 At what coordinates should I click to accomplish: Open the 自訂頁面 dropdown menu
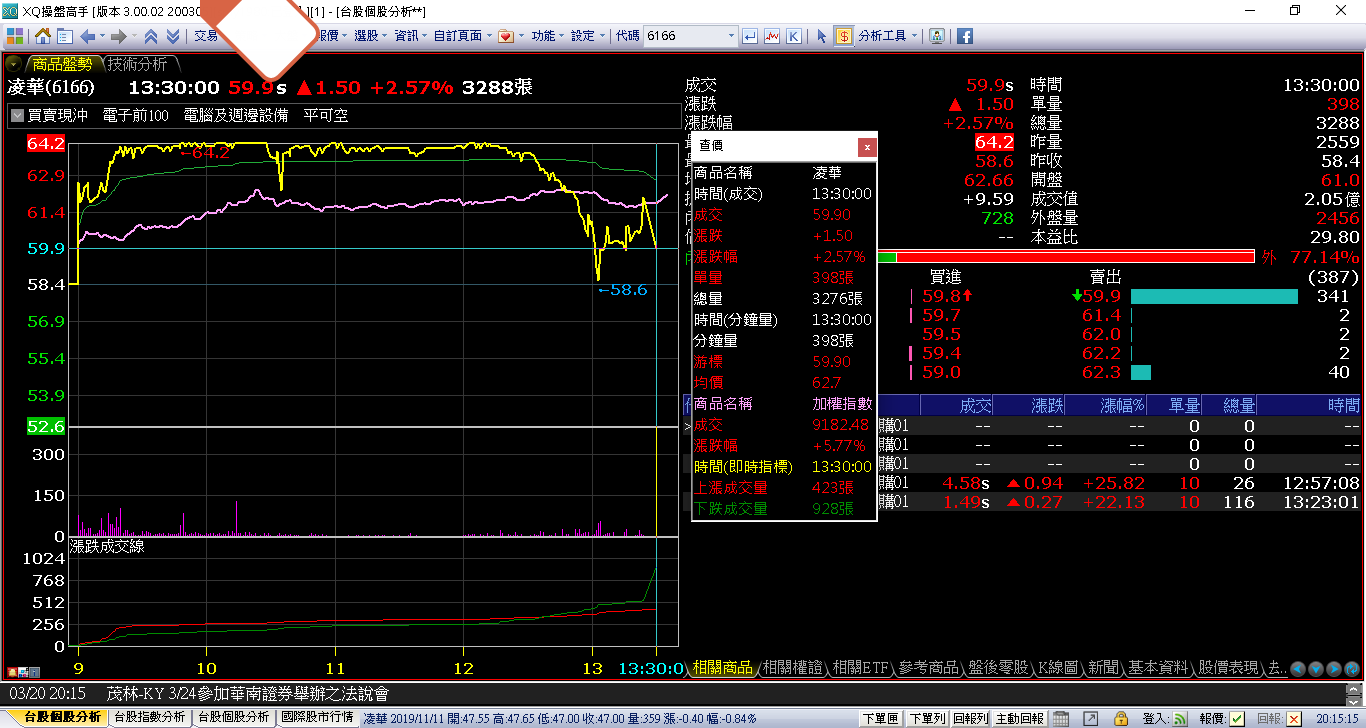462,36
